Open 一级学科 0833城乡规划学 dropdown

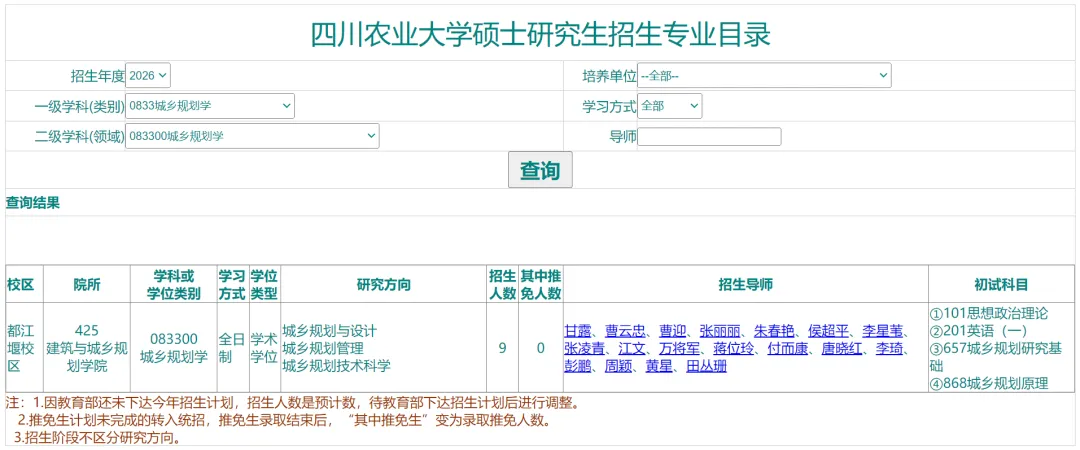210,105
